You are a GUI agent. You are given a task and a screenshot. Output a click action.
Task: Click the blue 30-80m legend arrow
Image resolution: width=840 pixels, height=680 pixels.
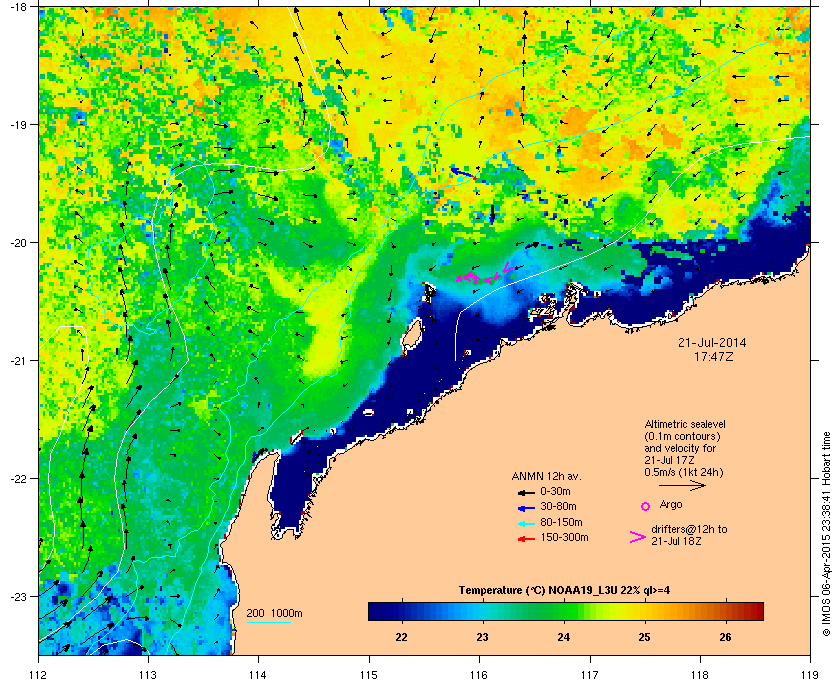coord(526,508)
